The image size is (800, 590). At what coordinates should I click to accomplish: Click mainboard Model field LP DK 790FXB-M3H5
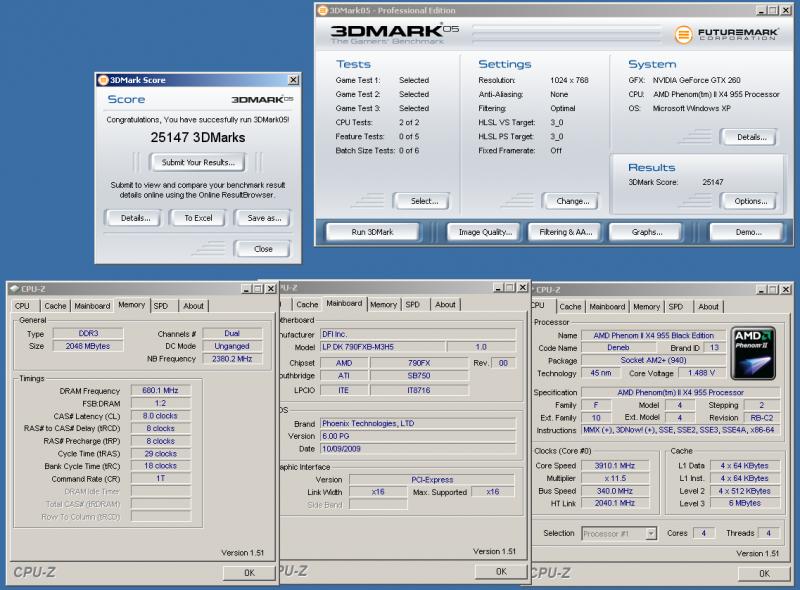tap(383, 347)
